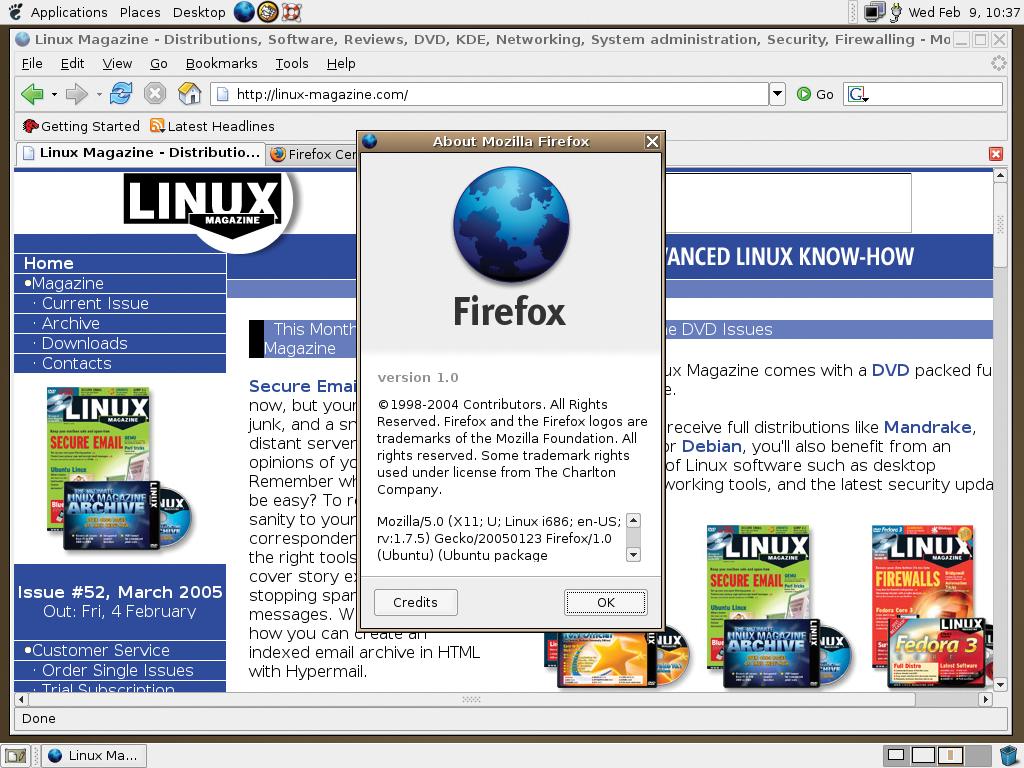Open the Forward button history dropdown arrow
1024x768 pixels.
coord(99,95)
